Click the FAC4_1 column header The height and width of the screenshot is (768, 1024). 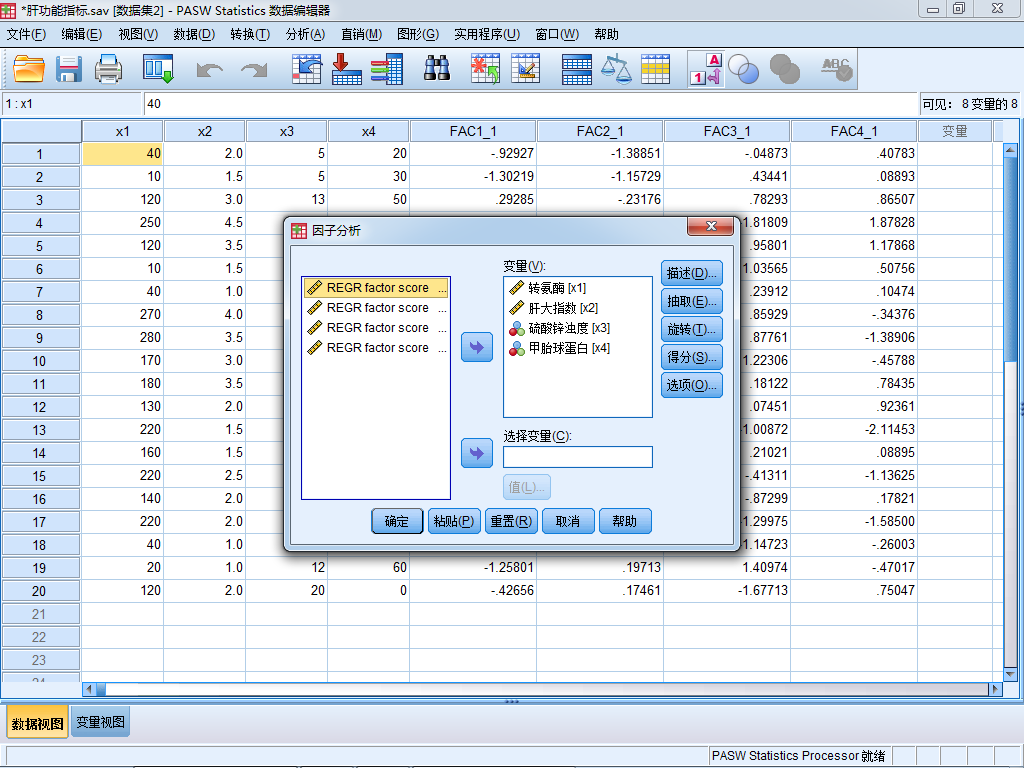854,131
